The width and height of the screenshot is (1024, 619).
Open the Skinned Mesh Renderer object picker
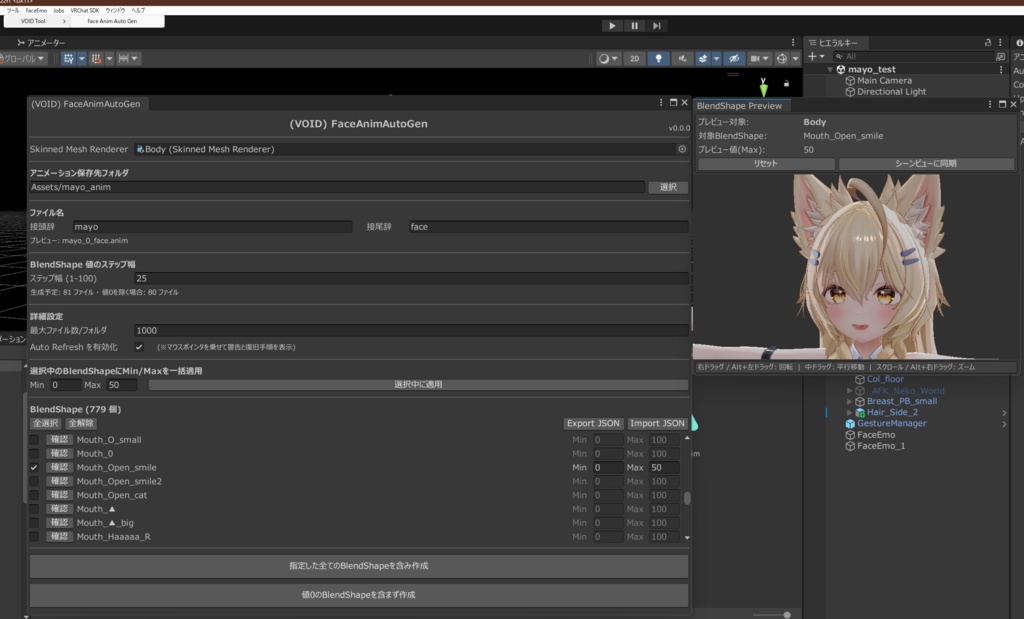pos(682,149)
